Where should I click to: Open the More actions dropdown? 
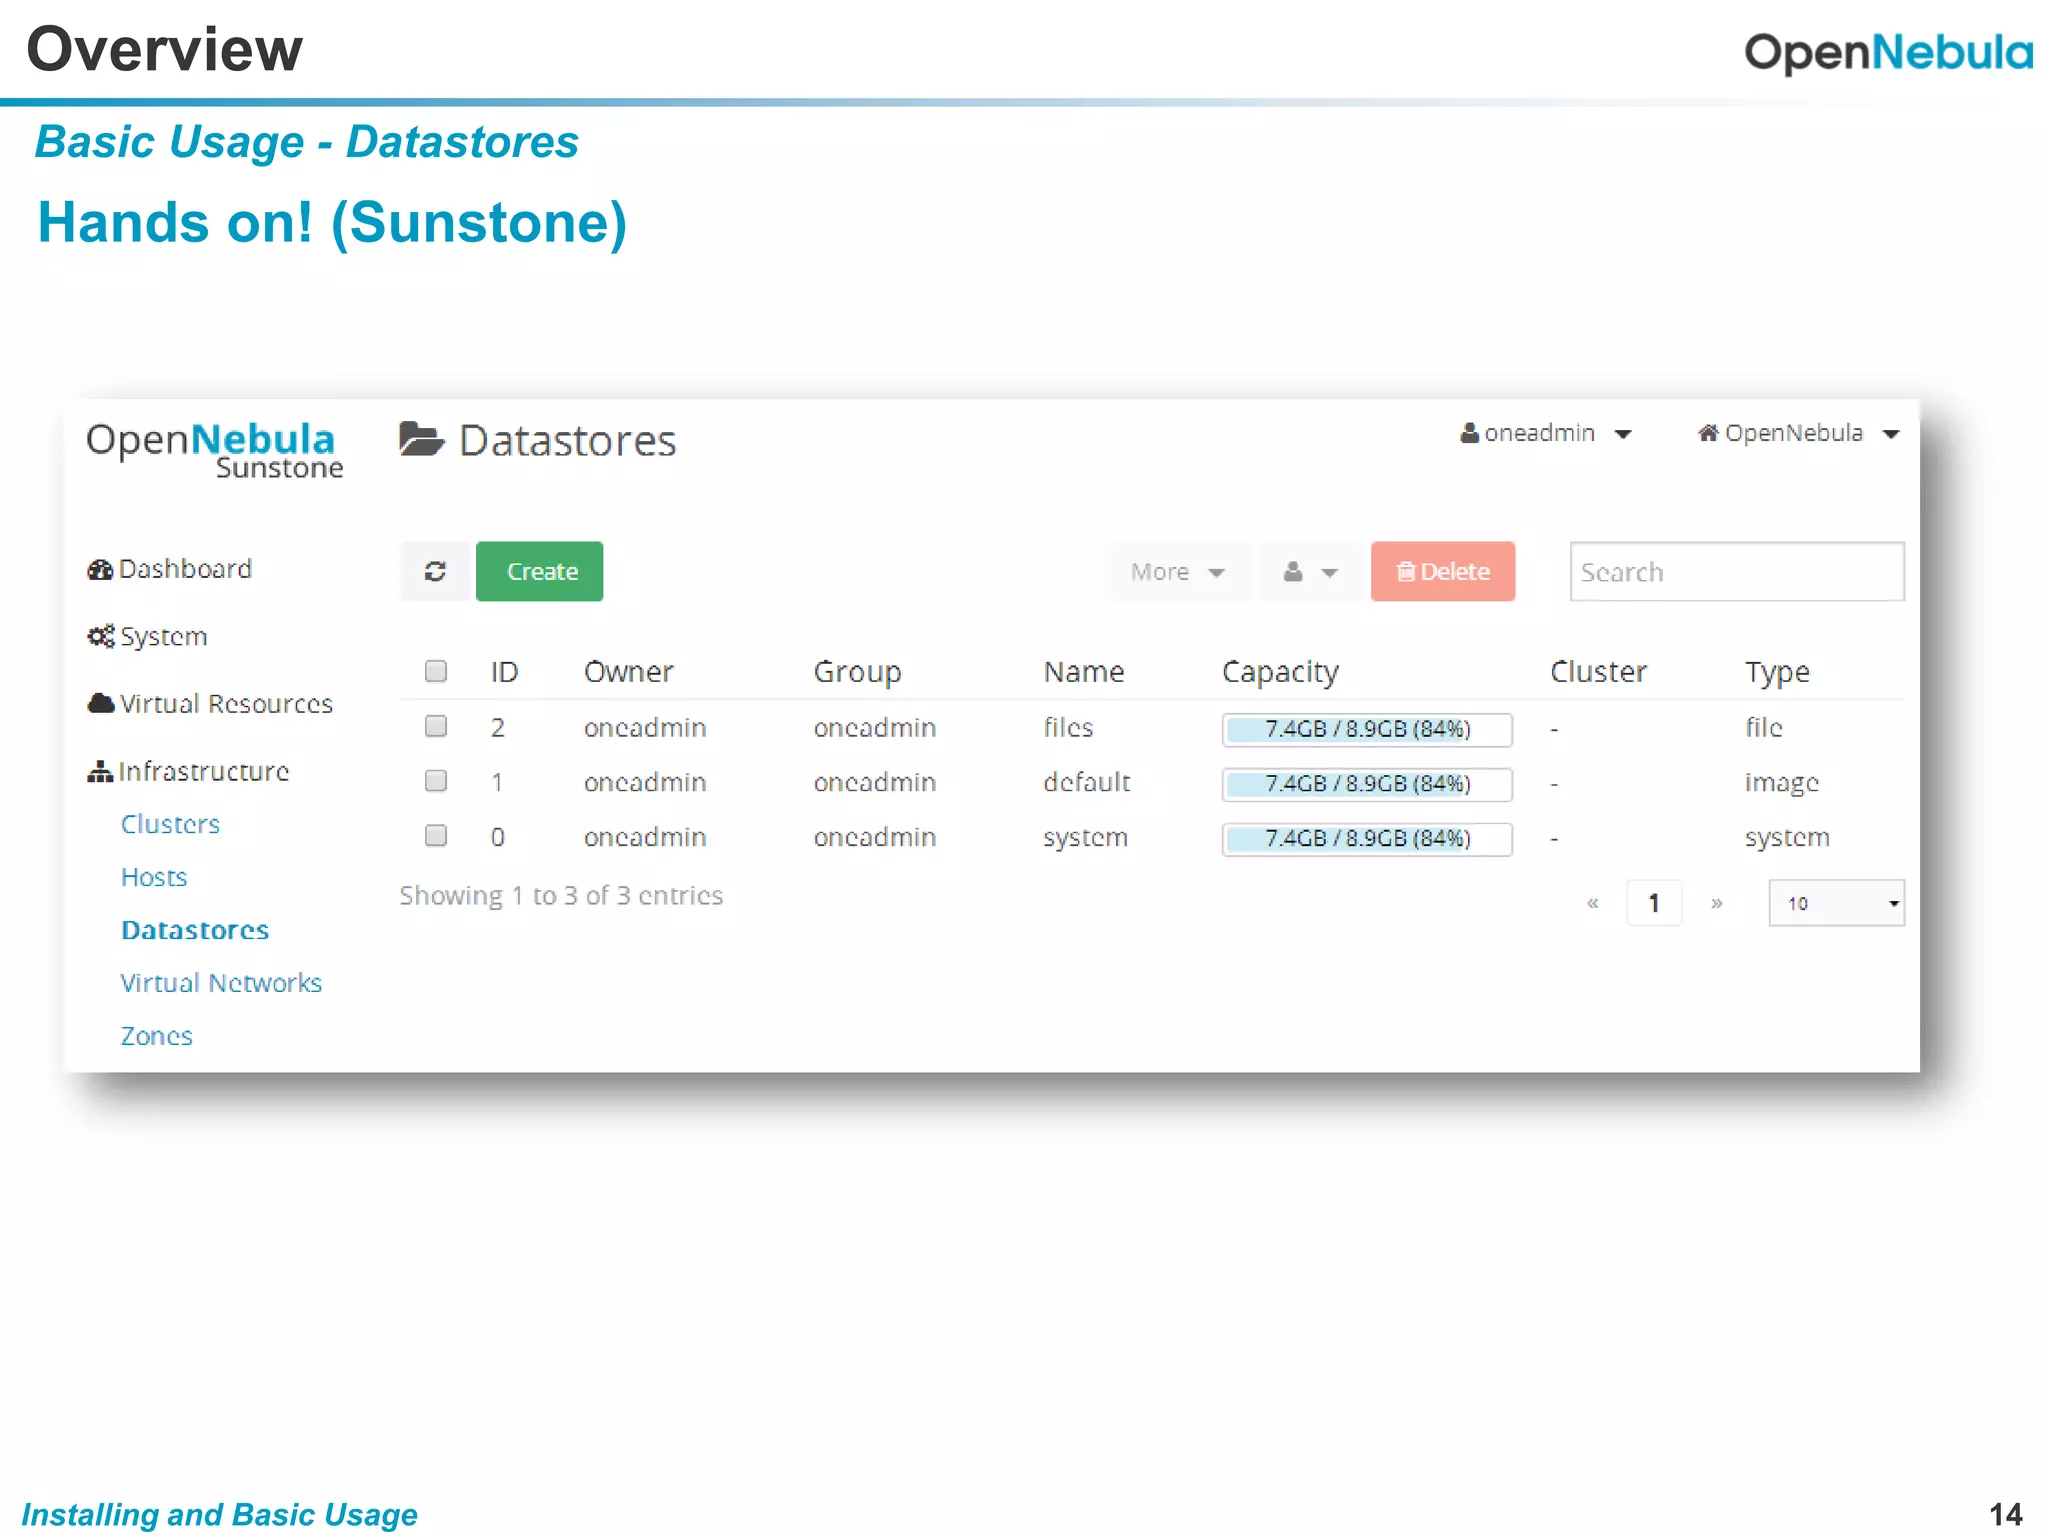1177,572
